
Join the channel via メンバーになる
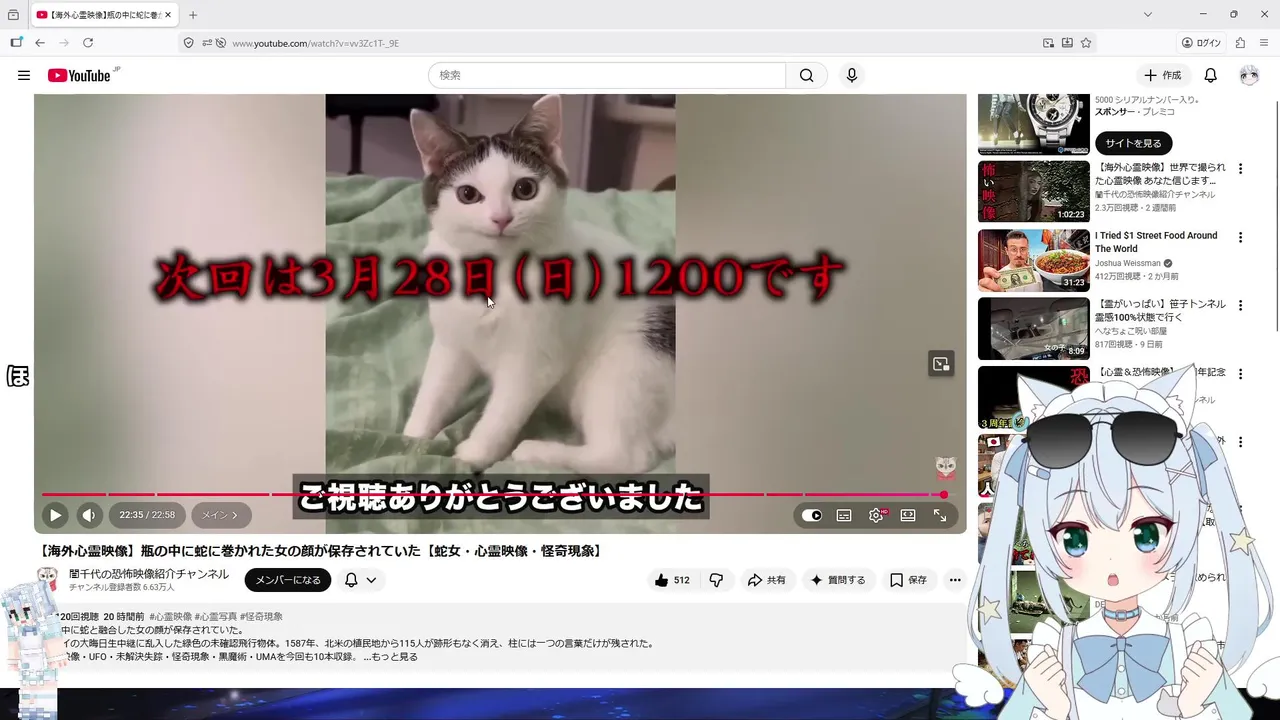[x=288, y=580]
